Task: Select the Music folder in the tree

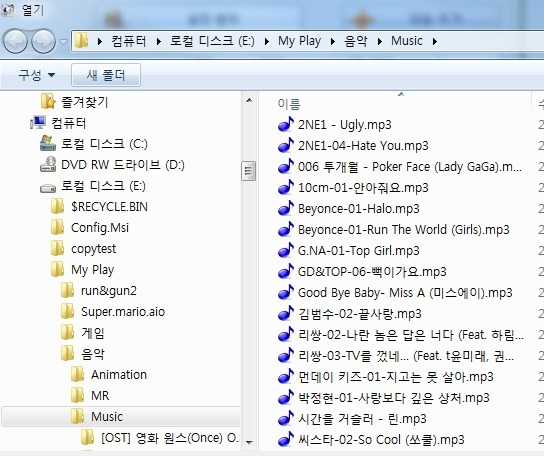Action: (107, 416)
